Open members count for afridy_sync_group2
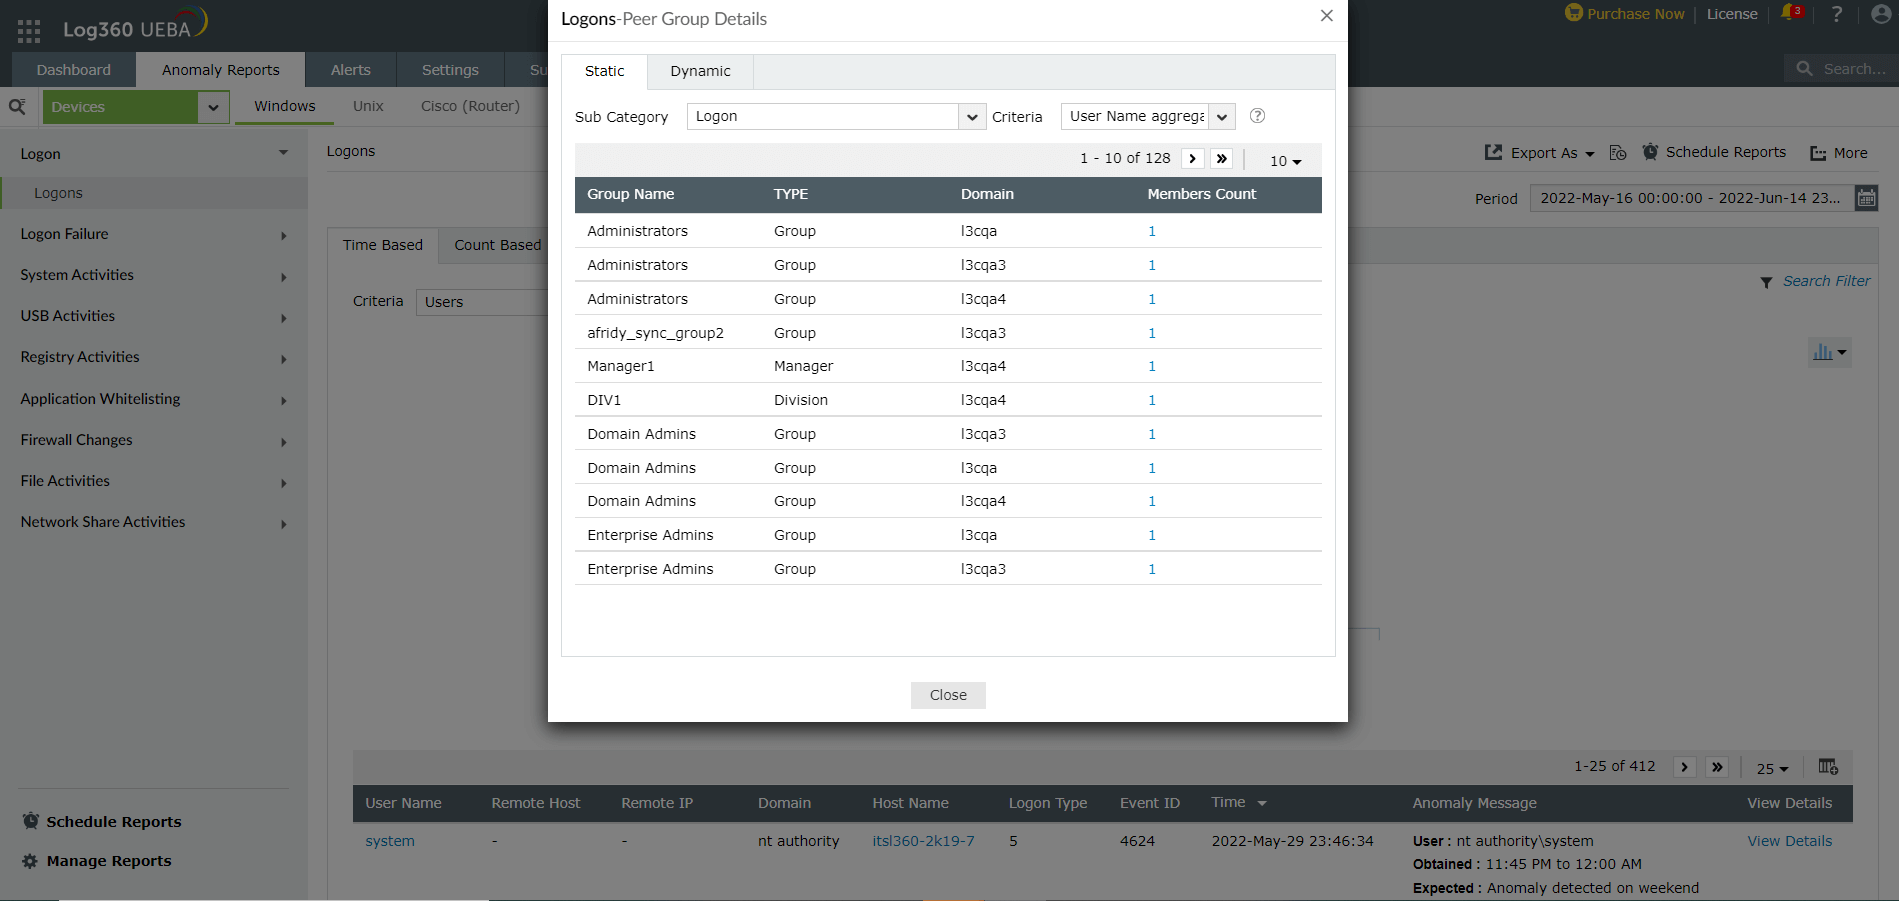Image resolution: width=1899 pixels, height=901 pixels. [x=1152, y=333]
